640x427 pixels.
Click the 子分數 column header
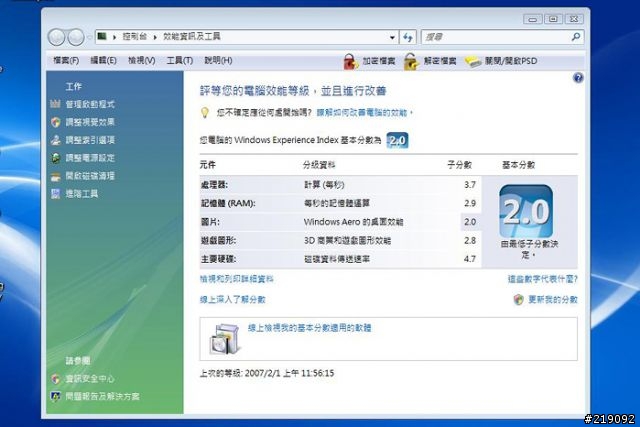point(460,165)
